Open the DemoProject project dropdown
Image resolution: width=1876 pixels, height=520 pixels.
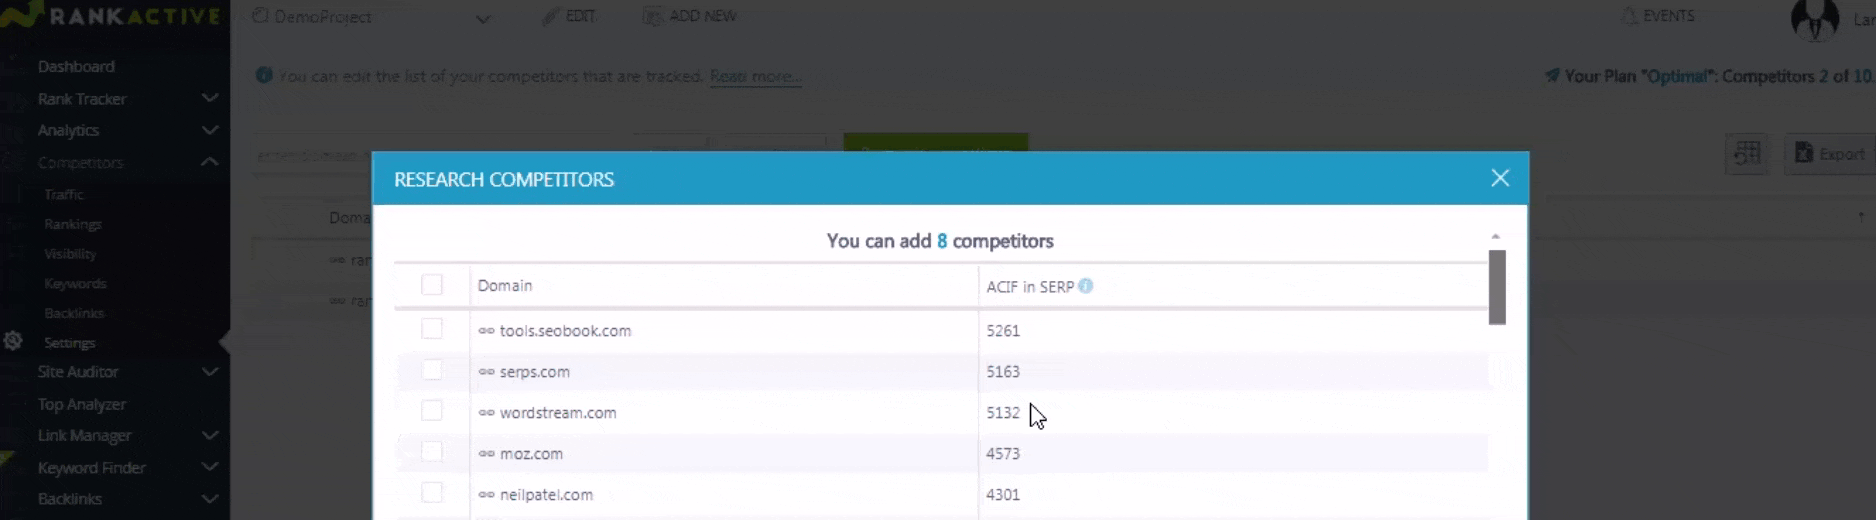(372, 17)
